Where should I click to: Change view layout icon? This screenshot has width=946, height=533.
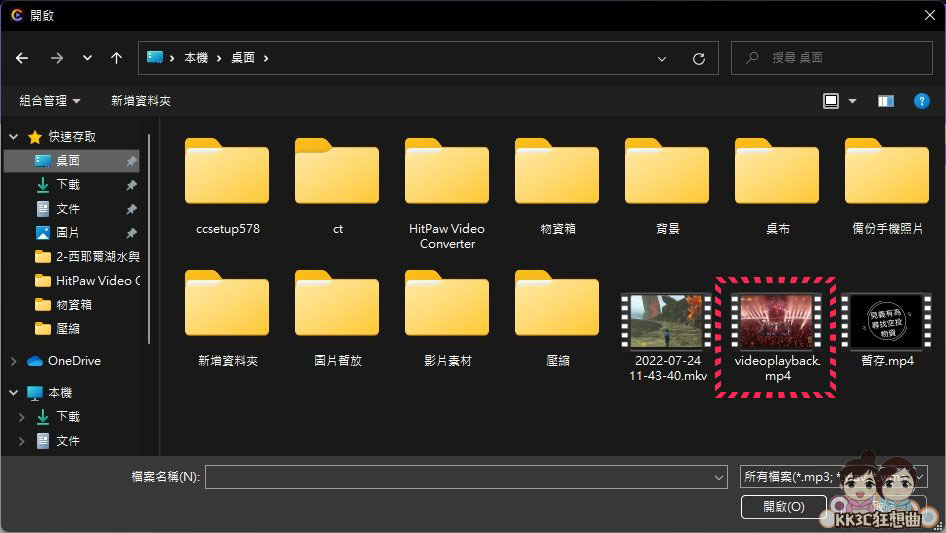[x=831, y=101]
